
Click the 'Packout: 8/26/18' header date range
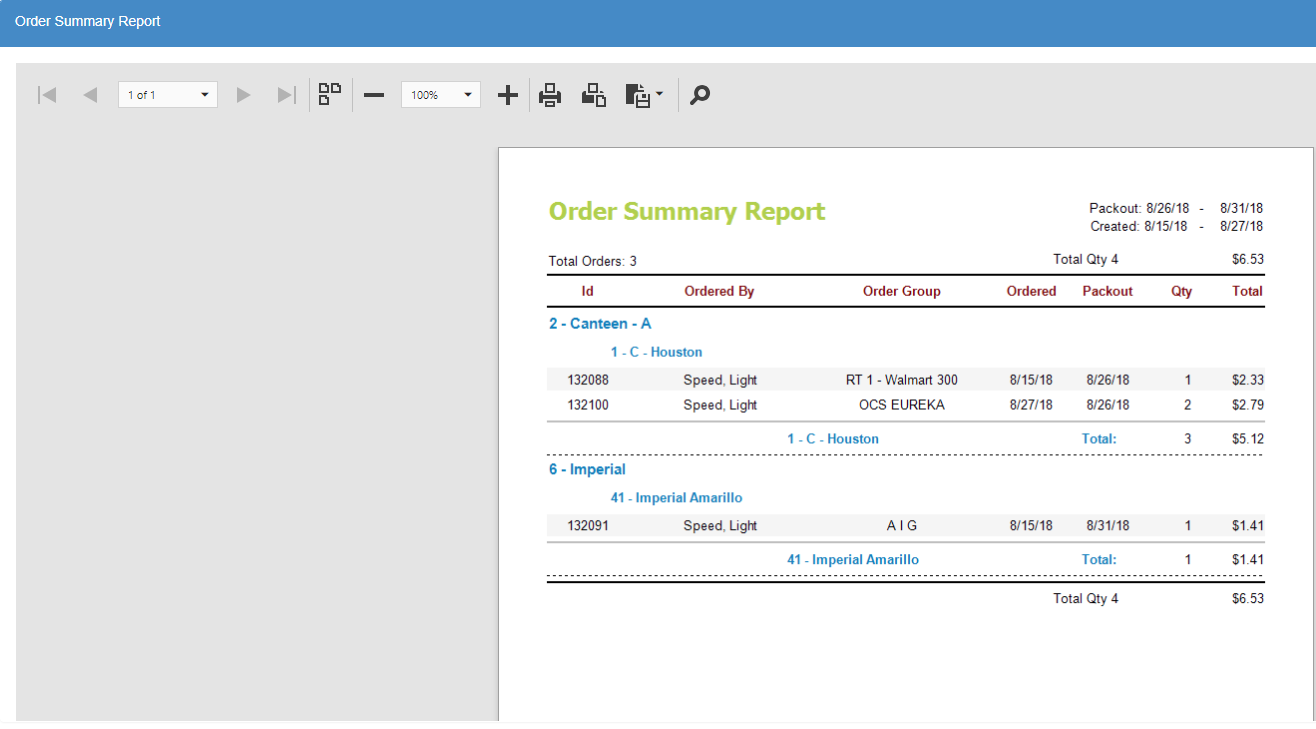1176,208
